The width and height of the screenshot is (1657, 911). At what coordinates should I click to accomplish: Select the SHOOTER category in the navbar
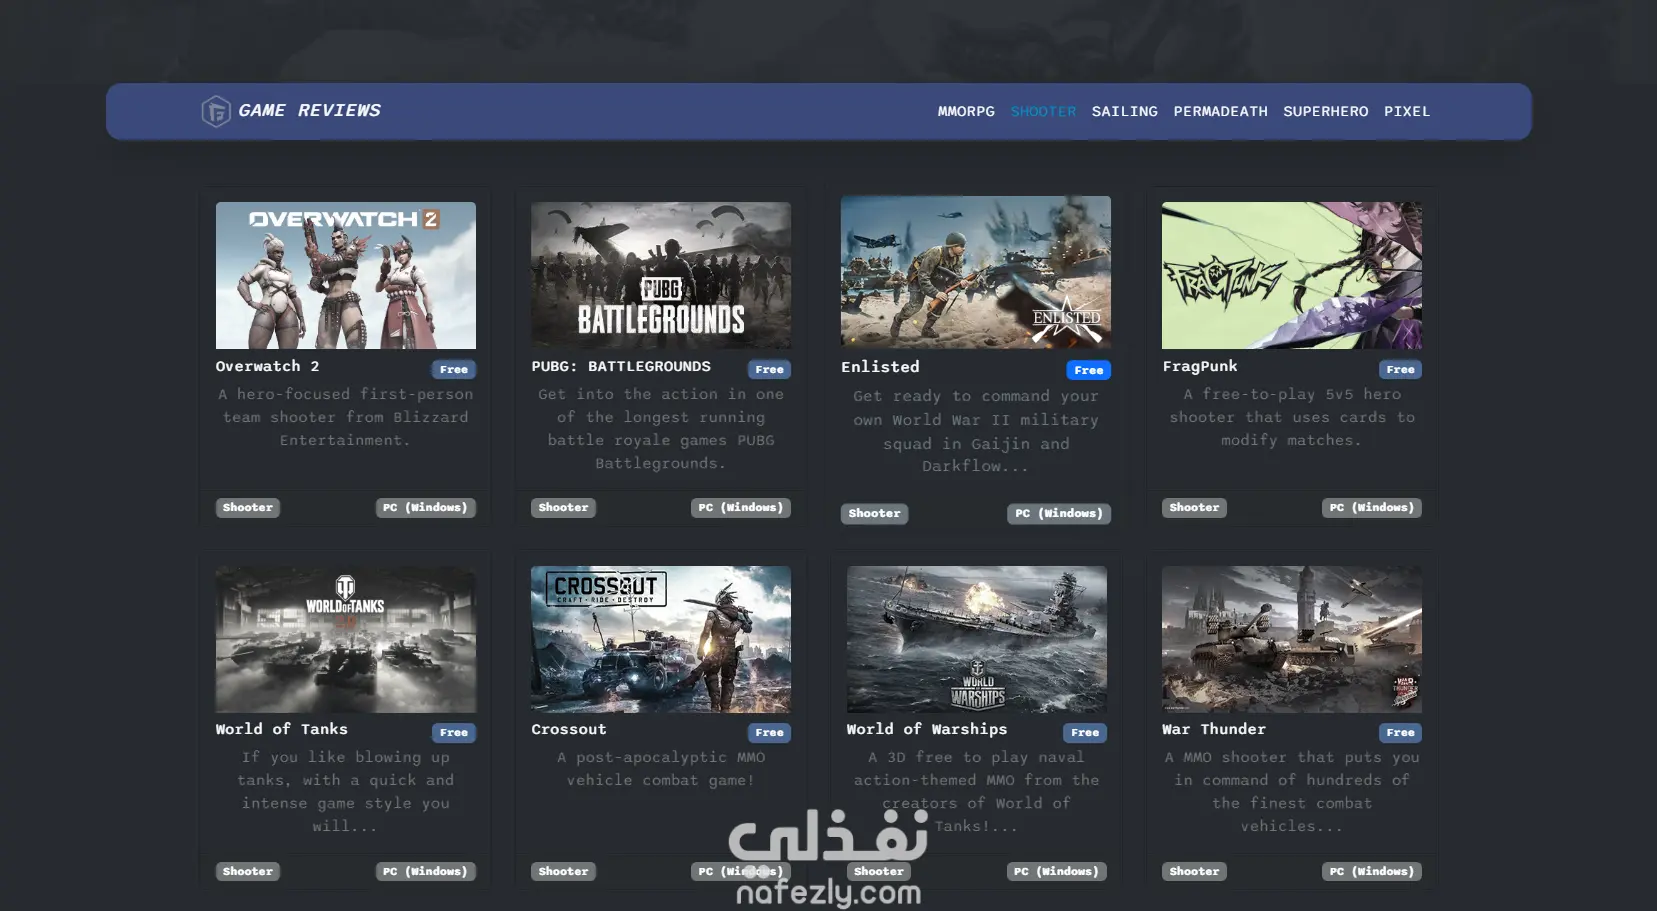(x=1043, y=111)
